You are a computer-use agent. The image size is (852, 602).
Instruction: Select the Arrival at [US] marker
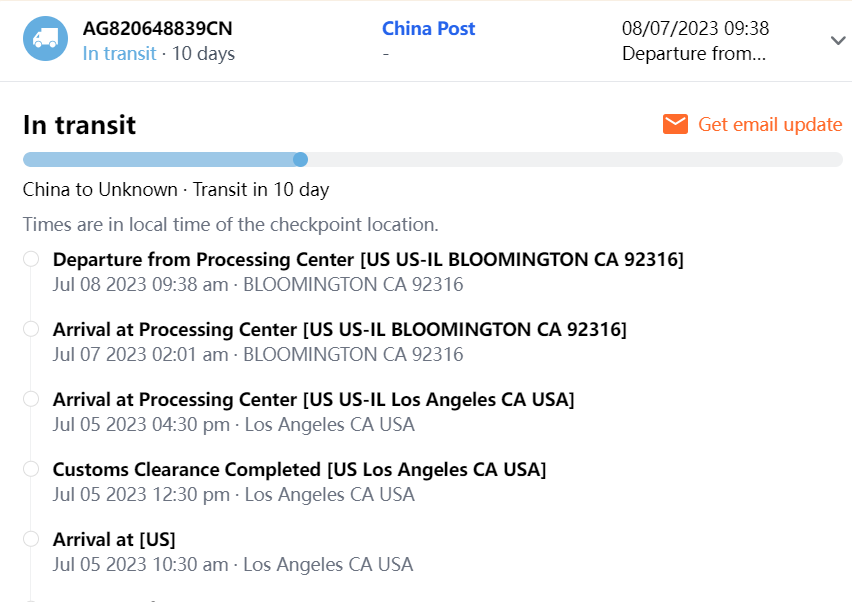[x=31, y=539]
